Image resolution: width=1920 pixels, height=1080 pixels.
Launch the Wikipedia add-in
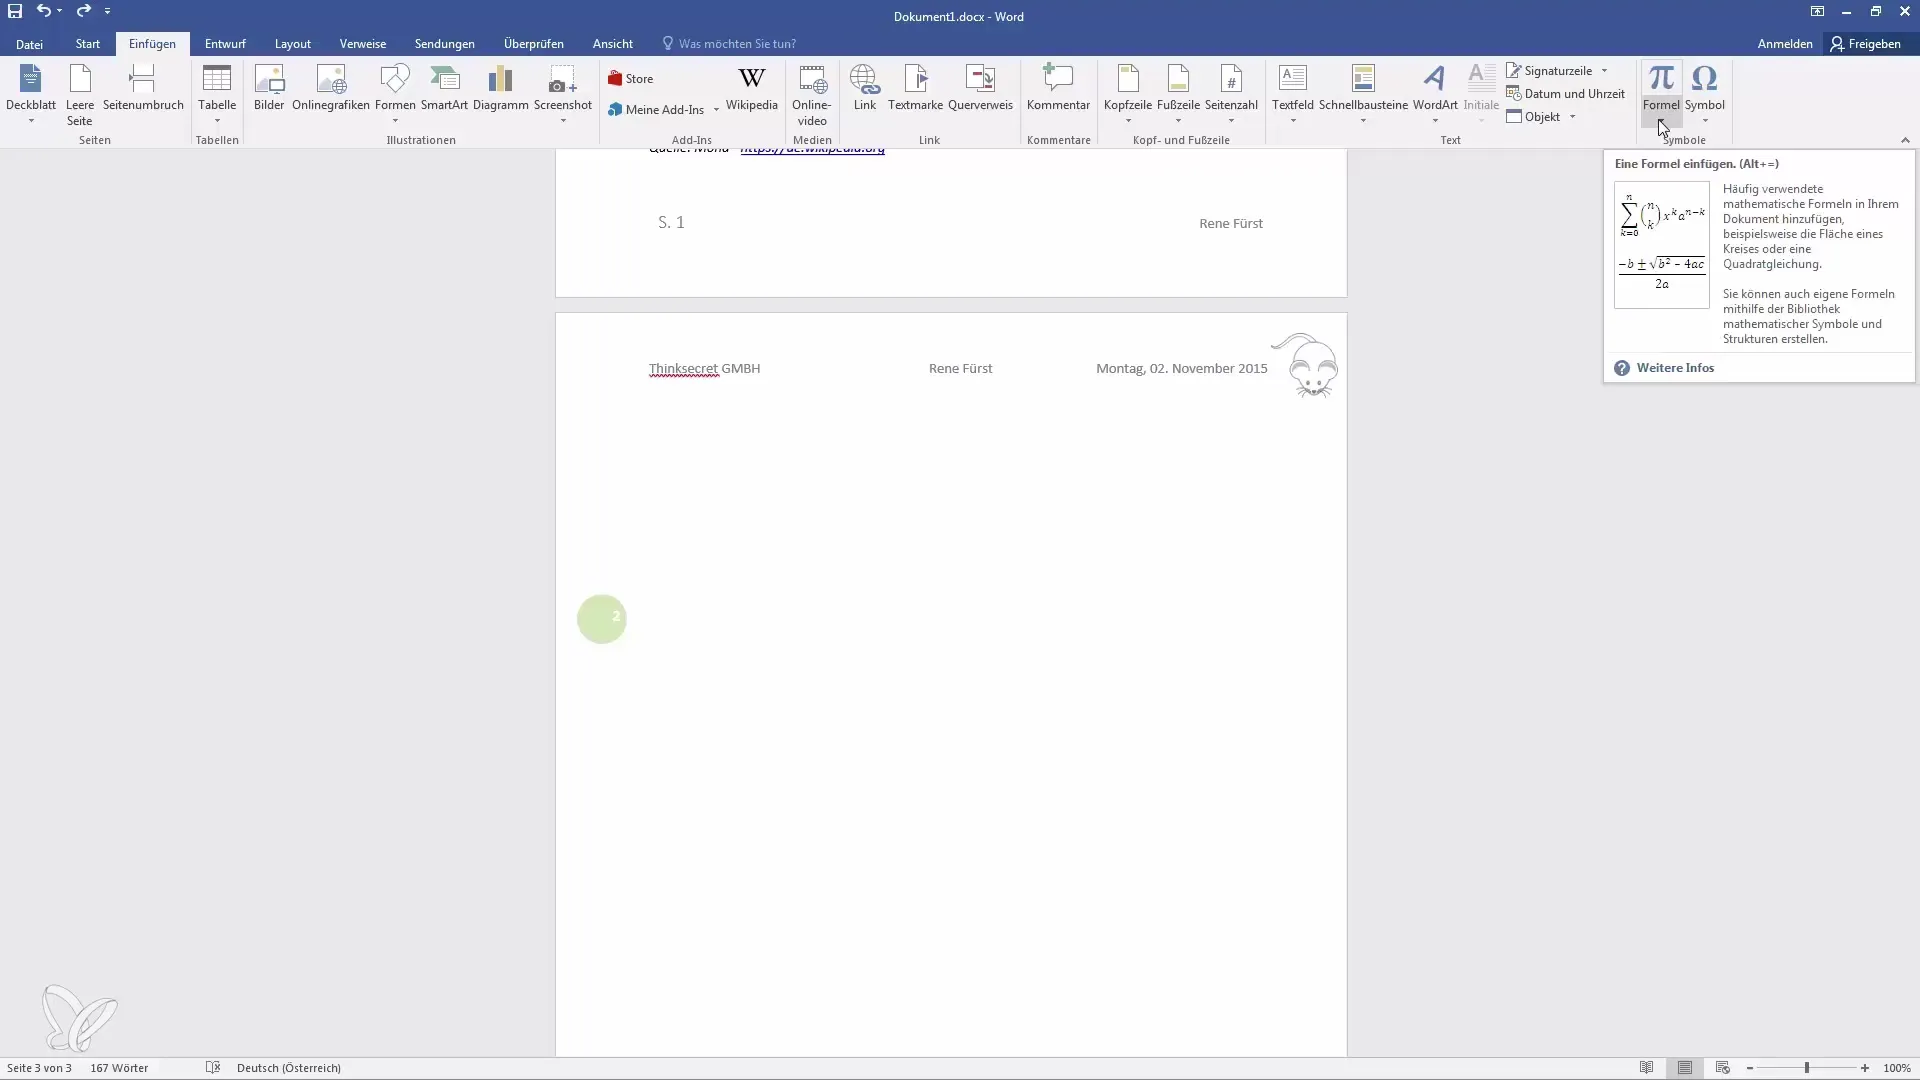point(752,88)
